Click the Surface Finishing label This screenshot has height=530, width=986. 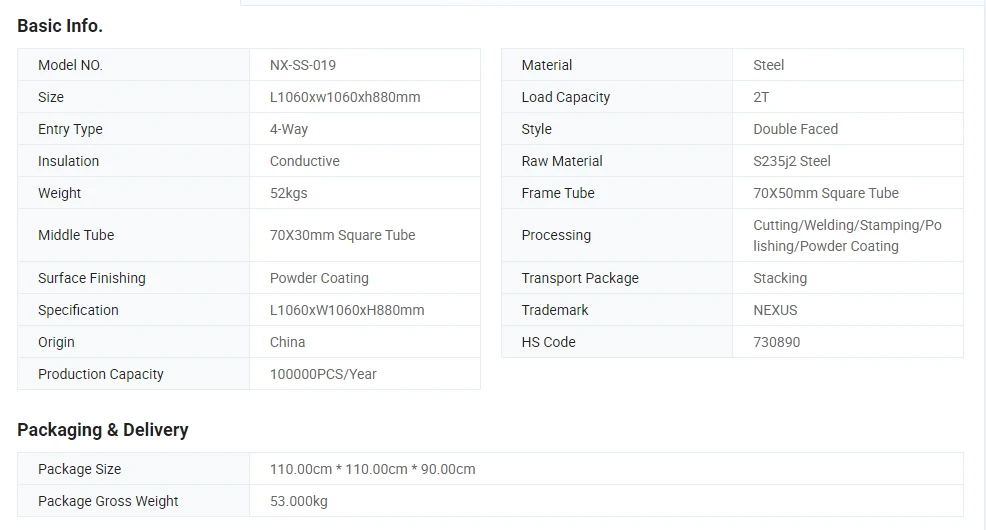92,279
